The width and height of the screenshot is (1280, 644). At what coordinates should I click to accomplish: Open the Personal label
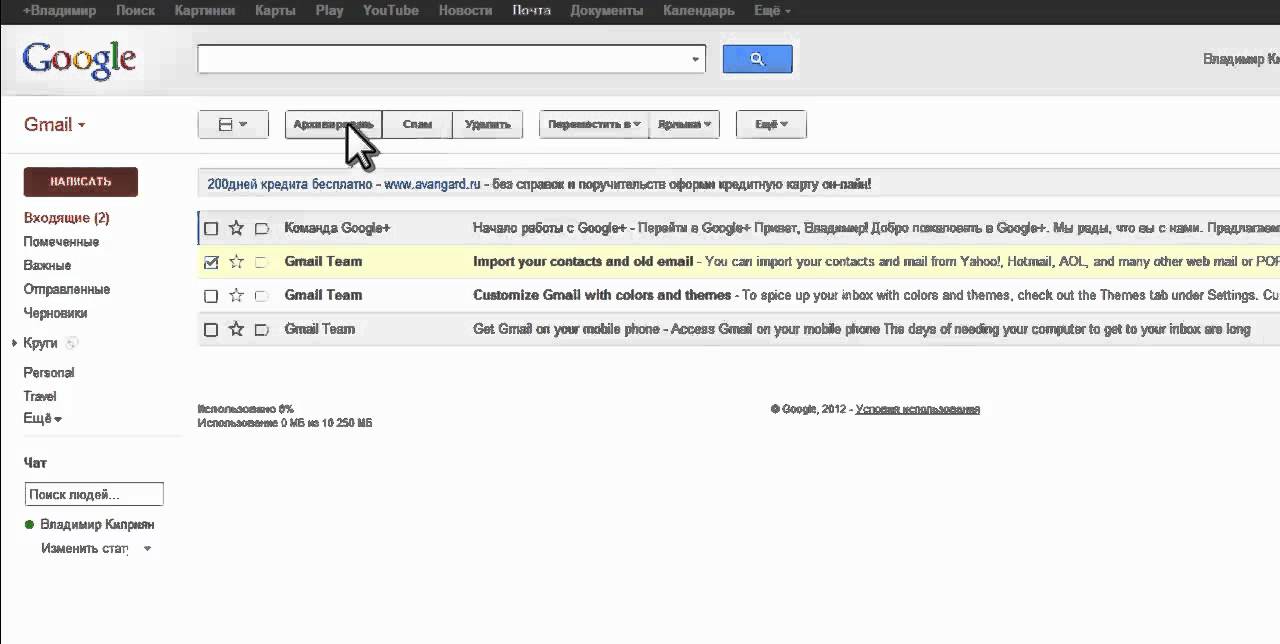(49, 373)
